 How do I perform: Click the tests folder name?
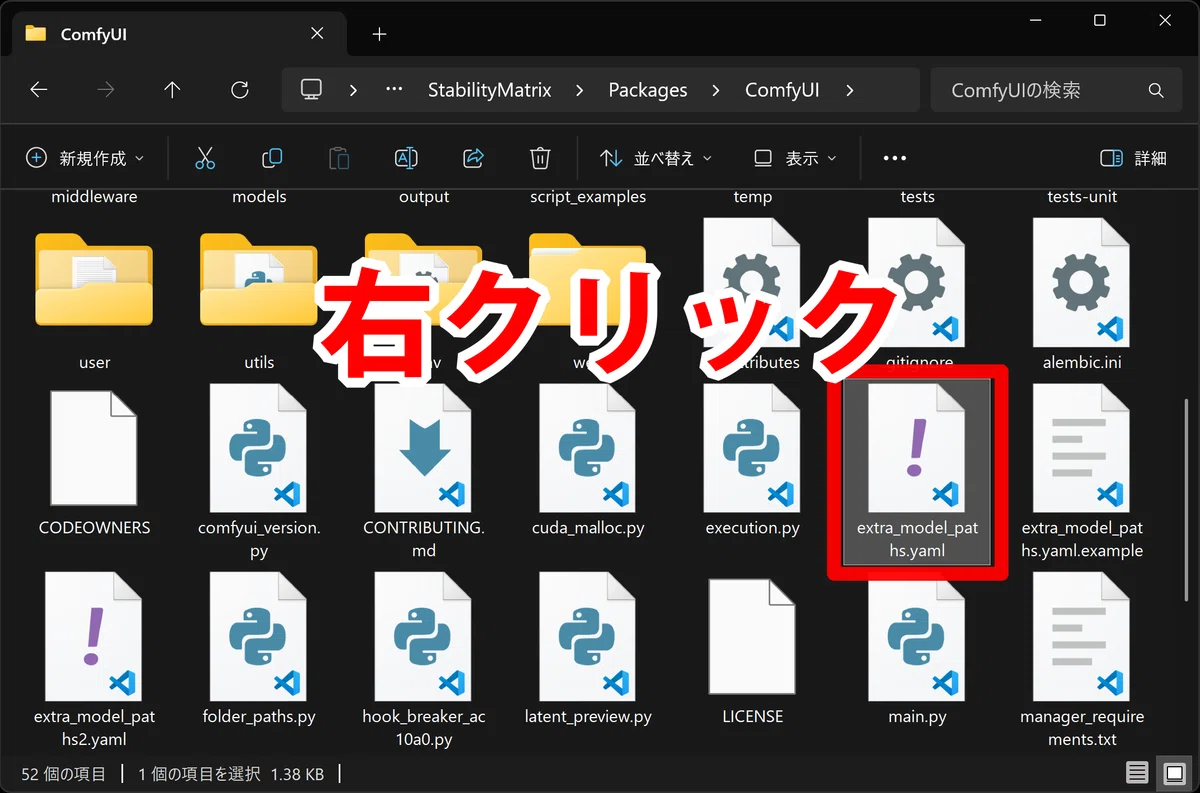(x=917, y=197)
